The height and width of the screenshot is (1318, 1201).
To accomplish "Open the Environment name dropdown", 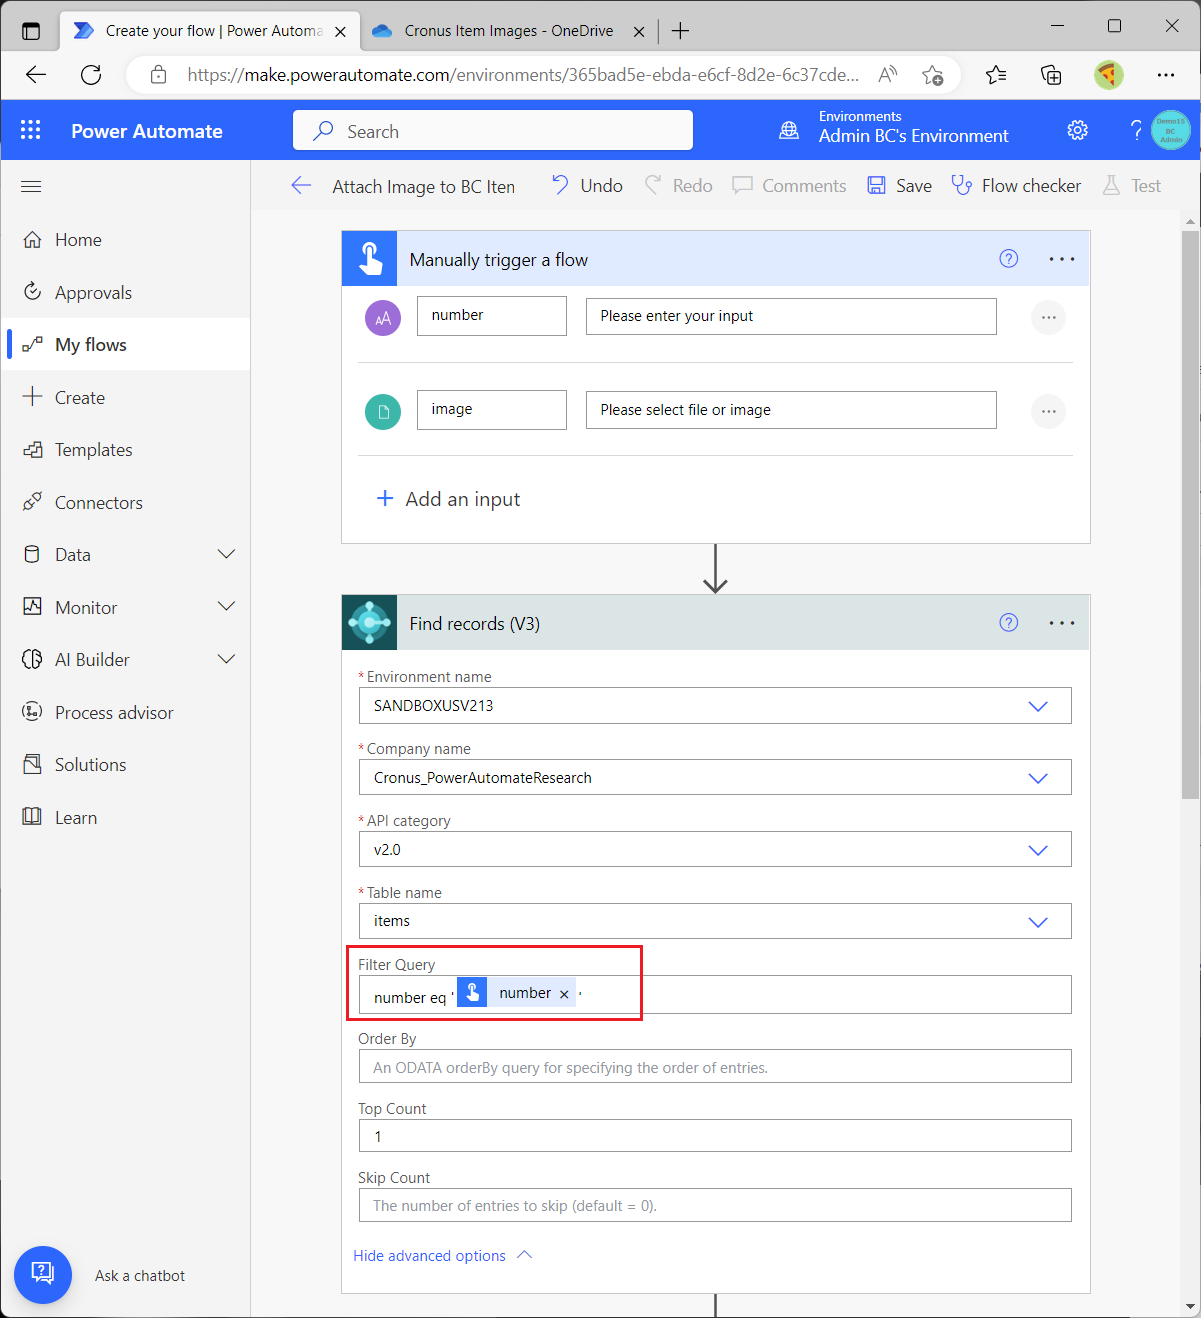I will [1038, 705].
